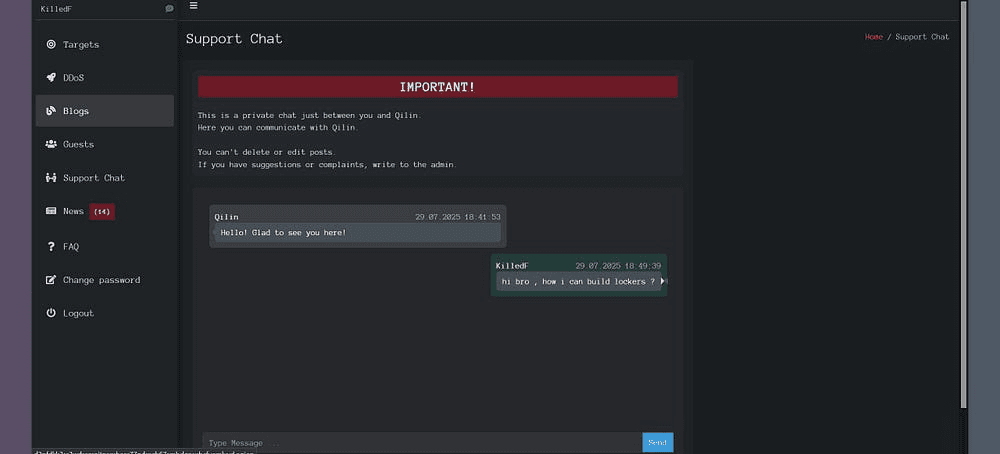Focus the Type Message input field
Viewport: 1000px width, 454px height.
(x=422, y=443)
